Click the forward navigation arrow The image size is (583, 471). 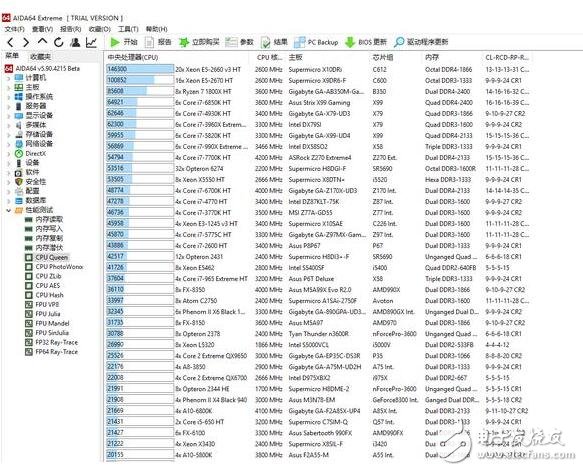pos(26,42)
